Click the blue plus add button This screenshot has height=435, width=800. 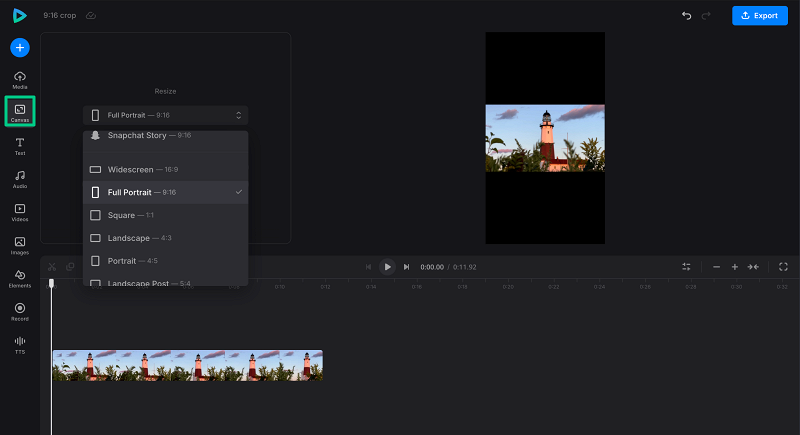[x=20, y=47]
